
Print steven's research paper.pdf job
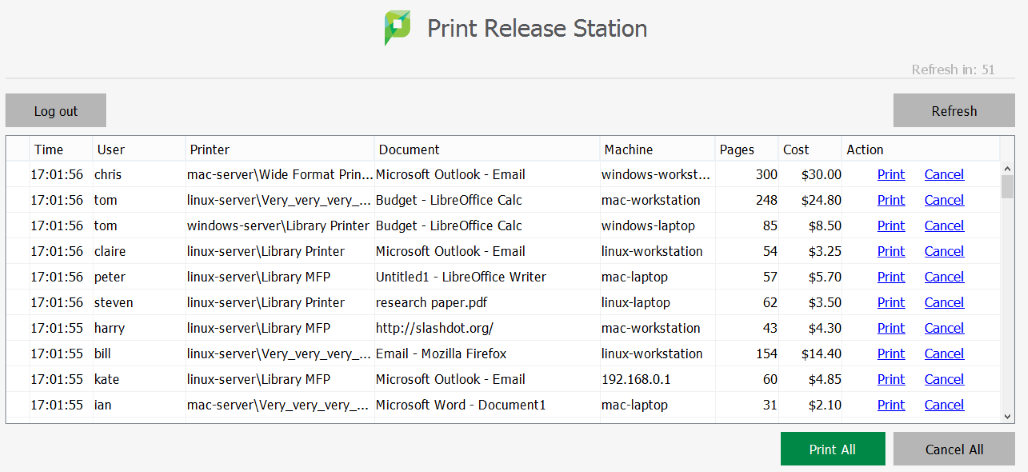(x=890, y=302)
